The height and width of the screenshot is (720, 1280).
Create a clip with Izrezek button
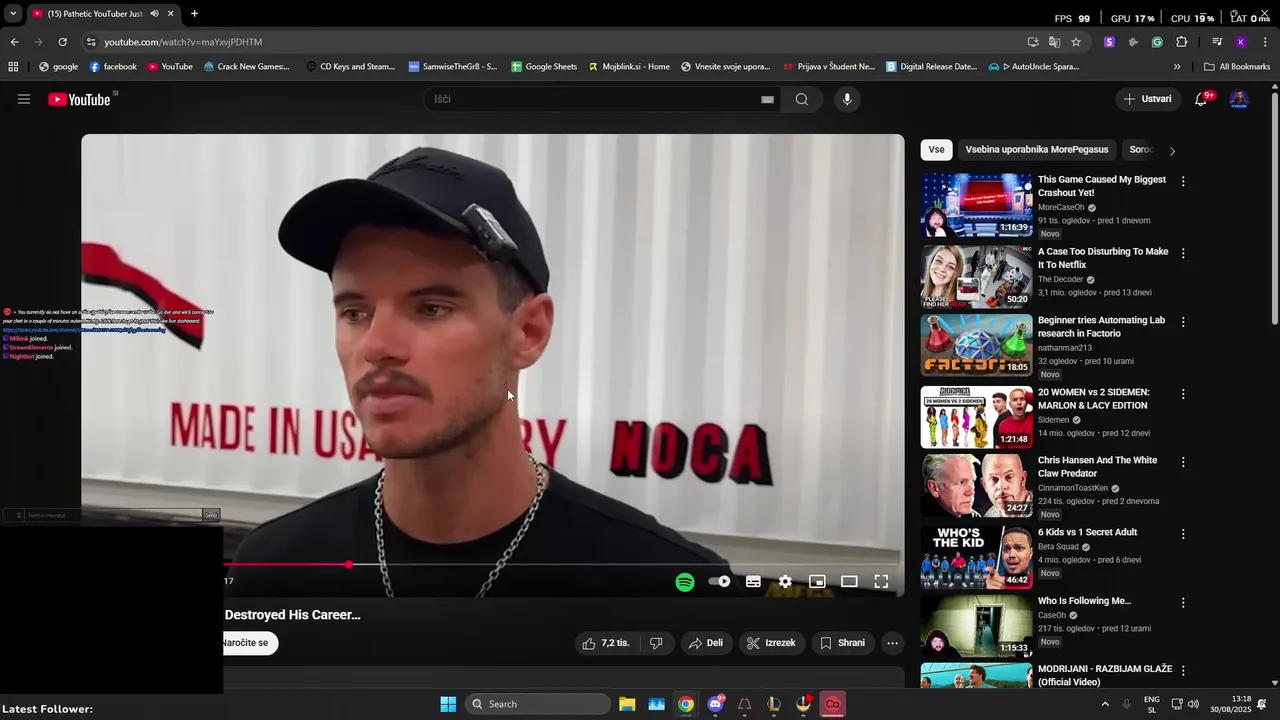771,643
